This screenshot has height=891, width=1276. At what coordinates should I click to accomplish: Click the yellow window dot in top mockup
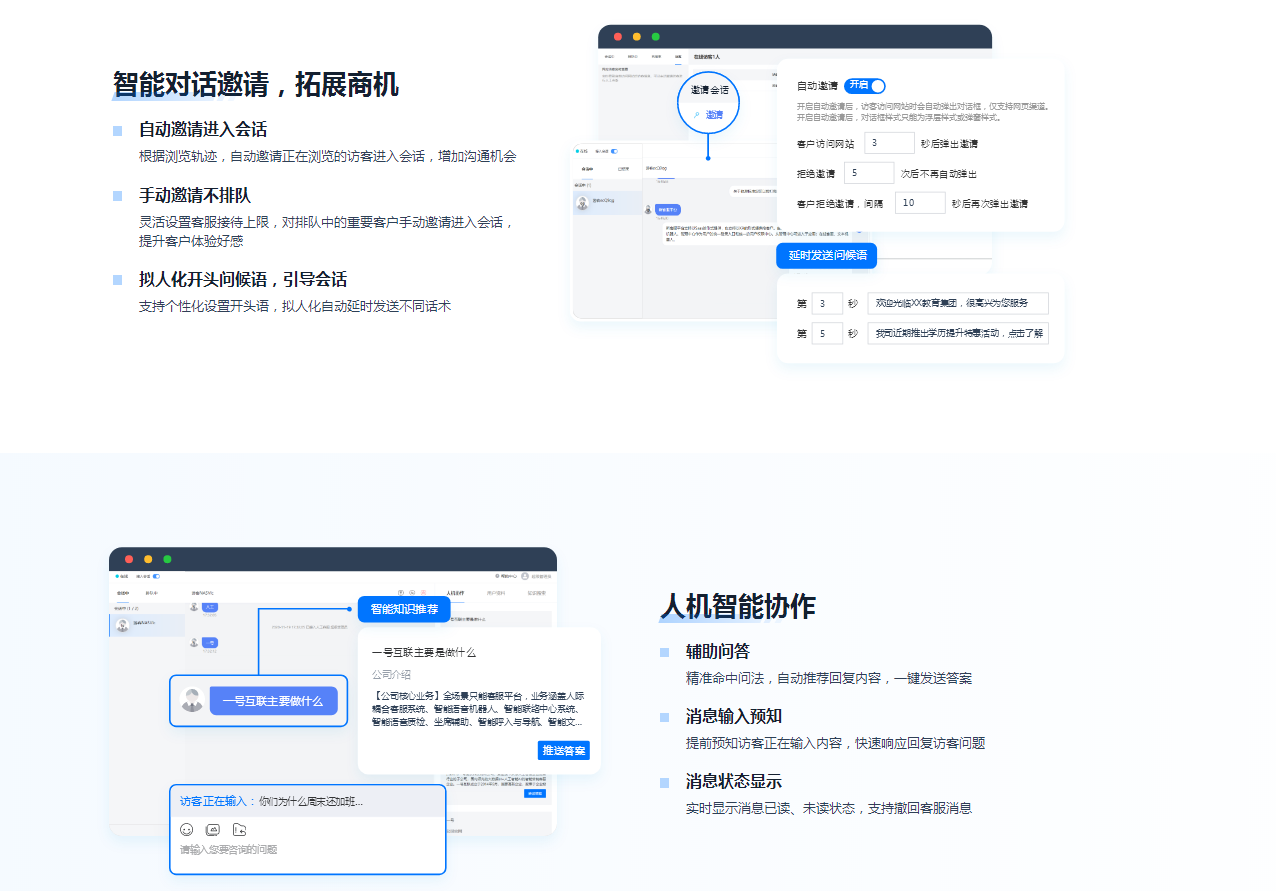point(637,37)
